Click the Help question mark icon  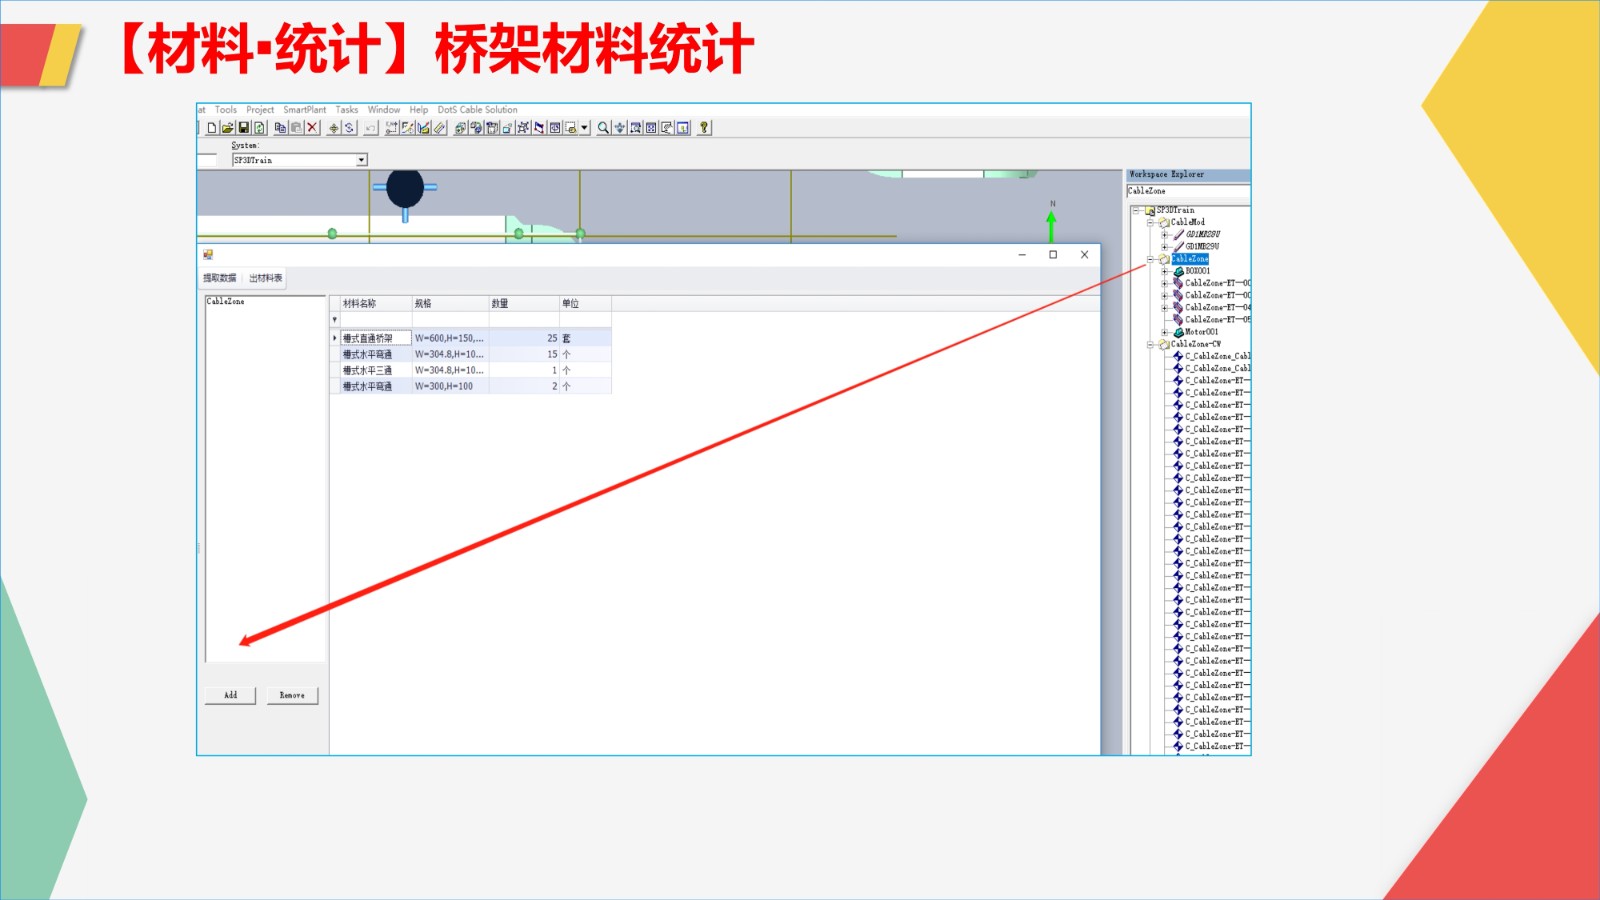click(x=704, y=128)
